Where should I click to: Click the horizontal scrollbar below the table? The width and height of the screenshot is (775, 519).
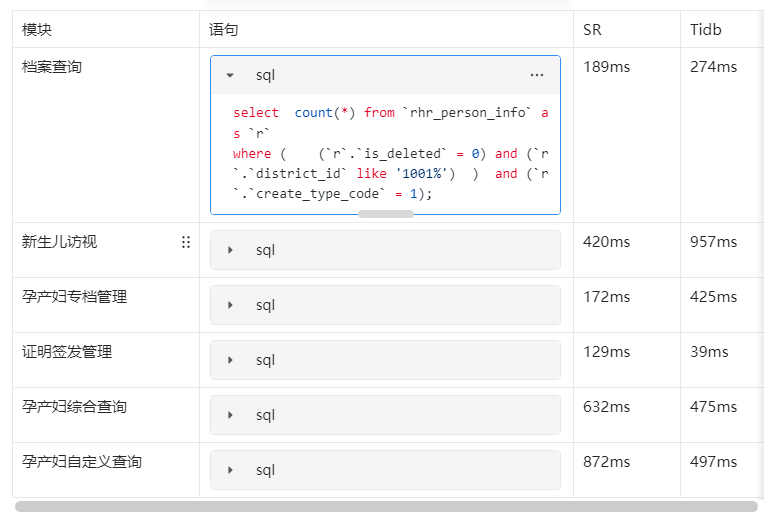386,507
